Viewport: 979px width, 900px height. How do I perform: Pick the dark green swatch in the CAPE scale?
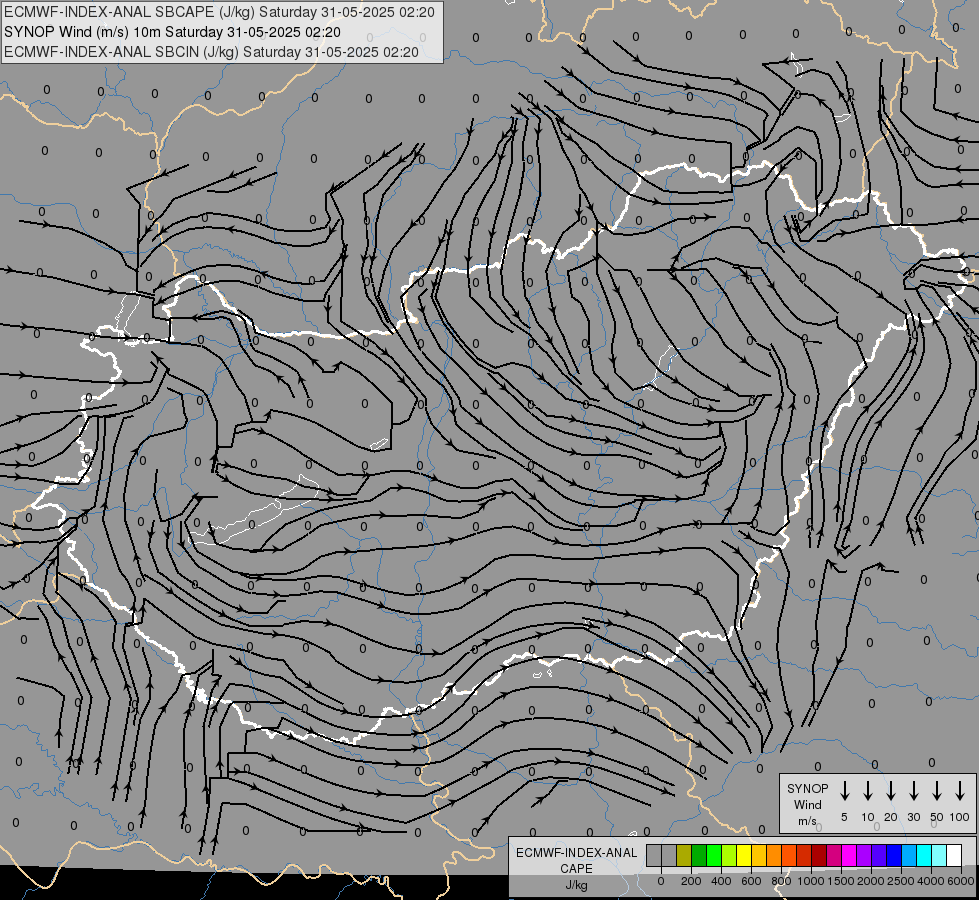[699, 855]
